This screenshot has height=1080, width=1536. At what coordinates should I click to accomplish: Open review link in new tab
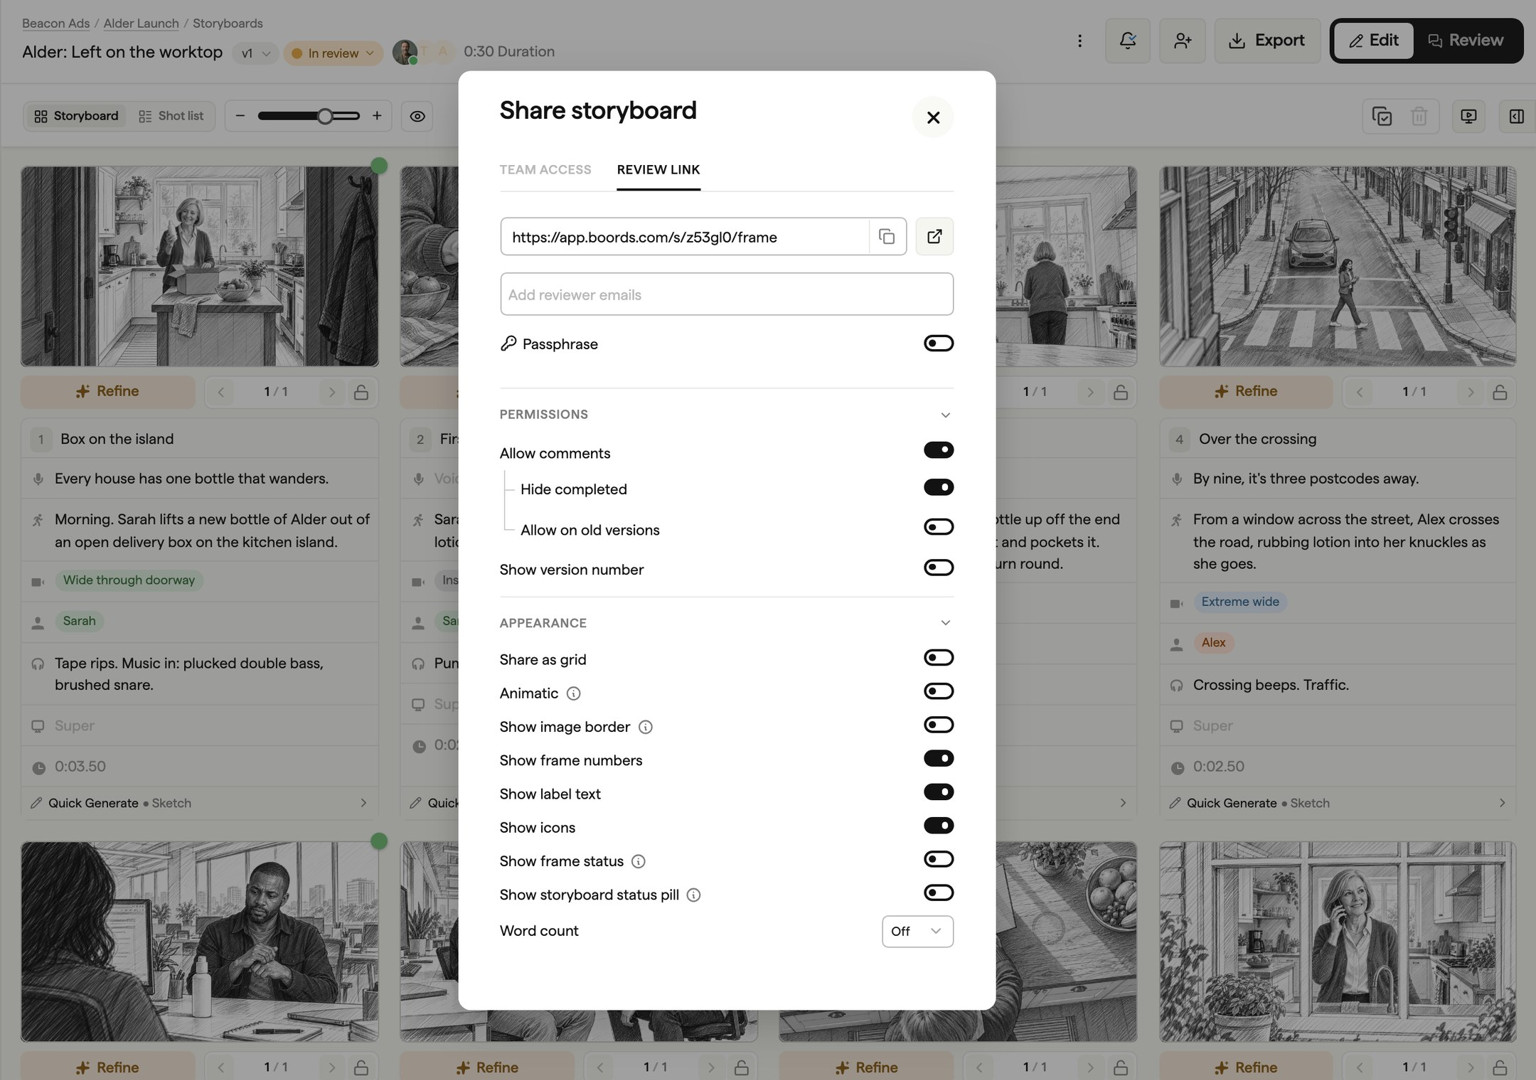tap(934, 237)
